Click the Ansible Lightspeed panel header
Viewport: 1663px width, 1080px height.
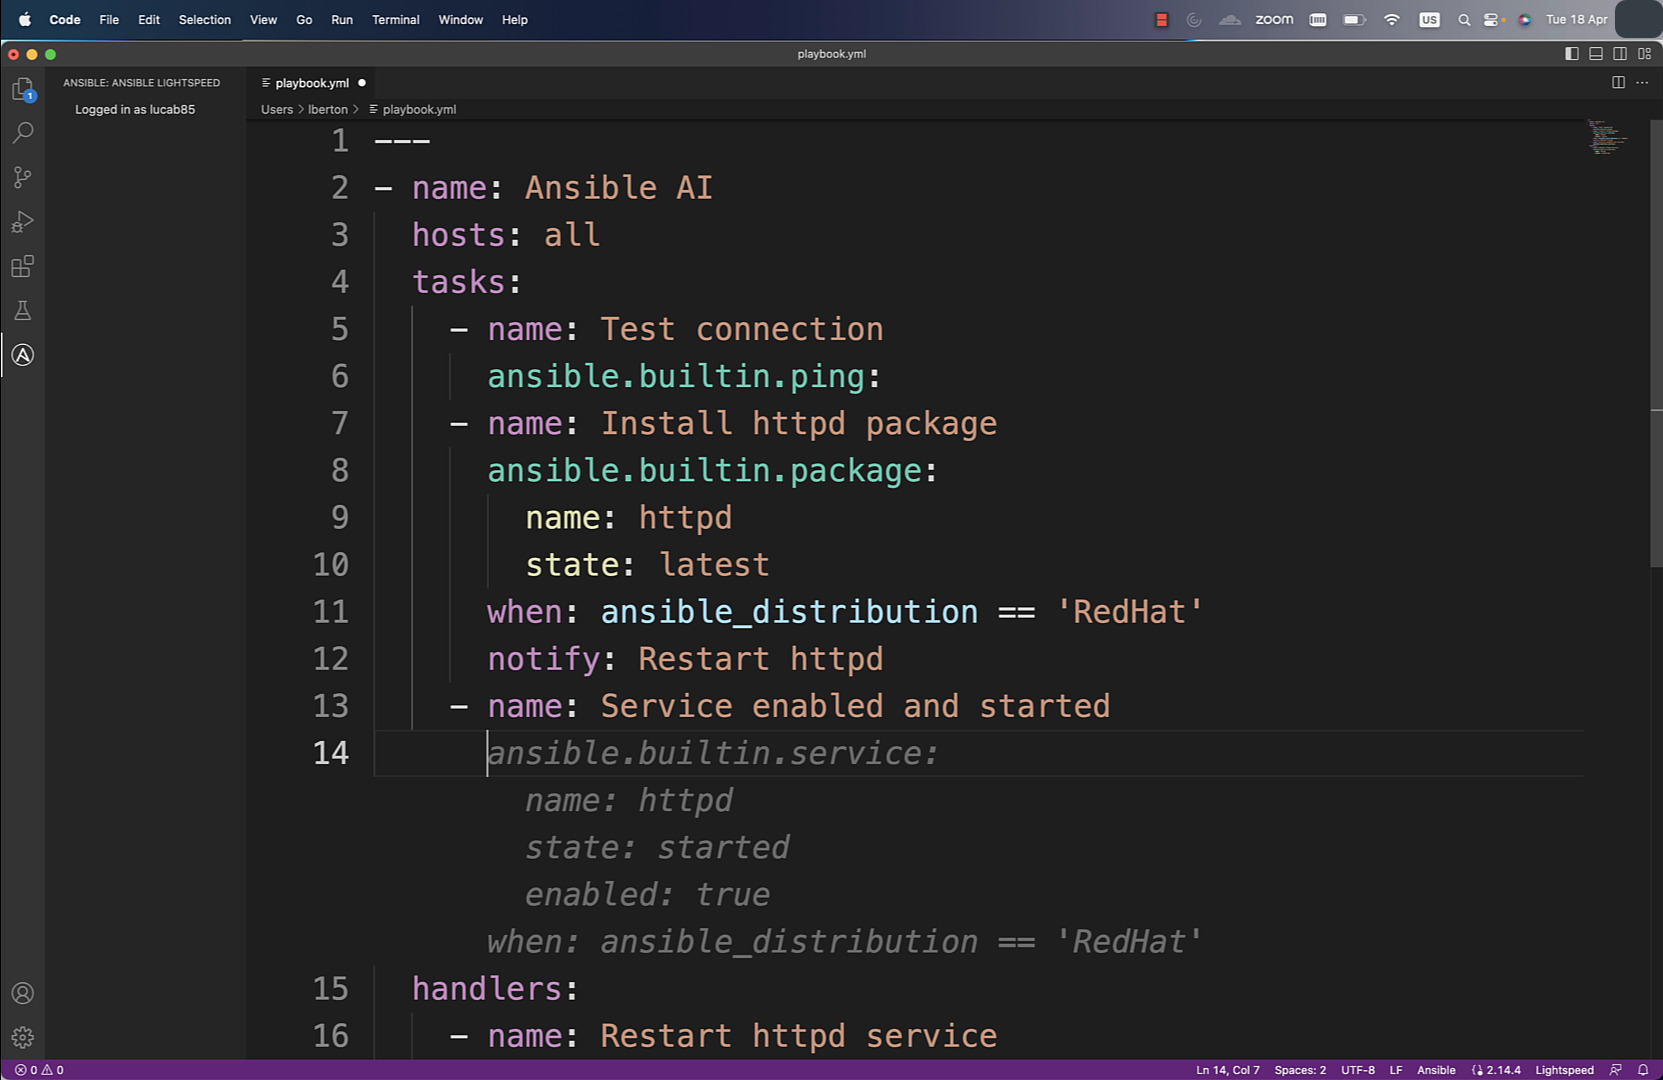[x=141, y=83]
